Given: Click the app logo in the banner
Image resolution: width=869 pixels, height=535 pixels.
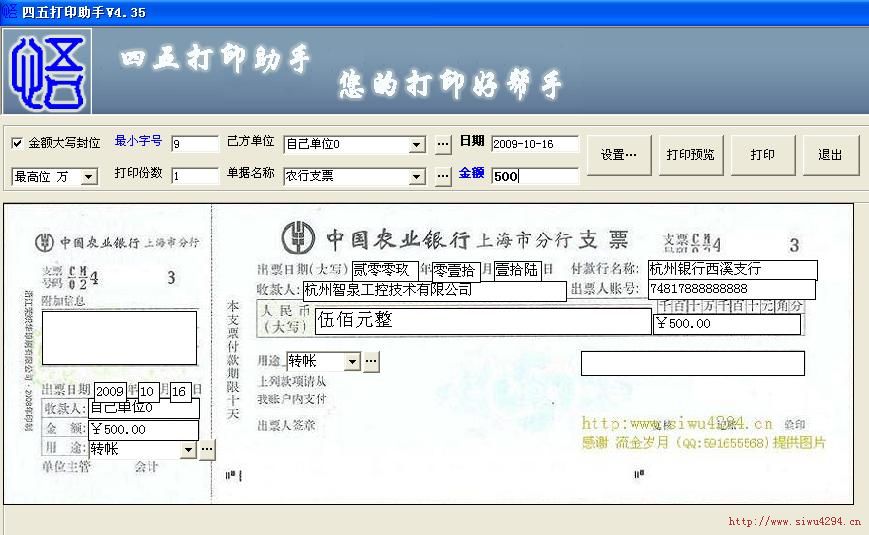Looking at the screenshot, I should point(46,71).
